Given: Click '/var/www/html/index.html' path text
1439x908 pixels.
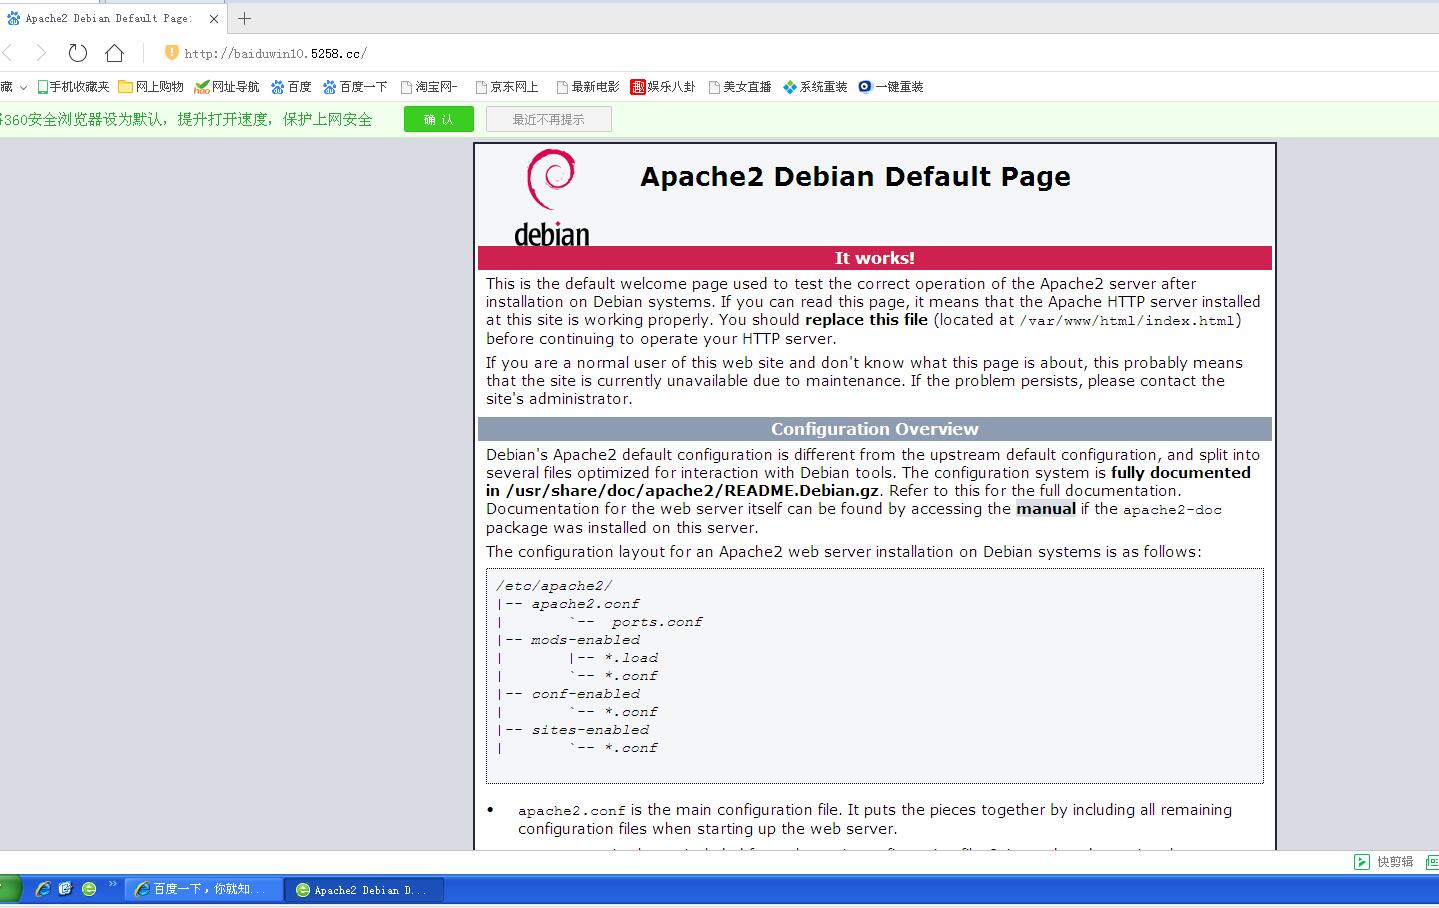Looking at the screenshot, I should [1127, 321].
